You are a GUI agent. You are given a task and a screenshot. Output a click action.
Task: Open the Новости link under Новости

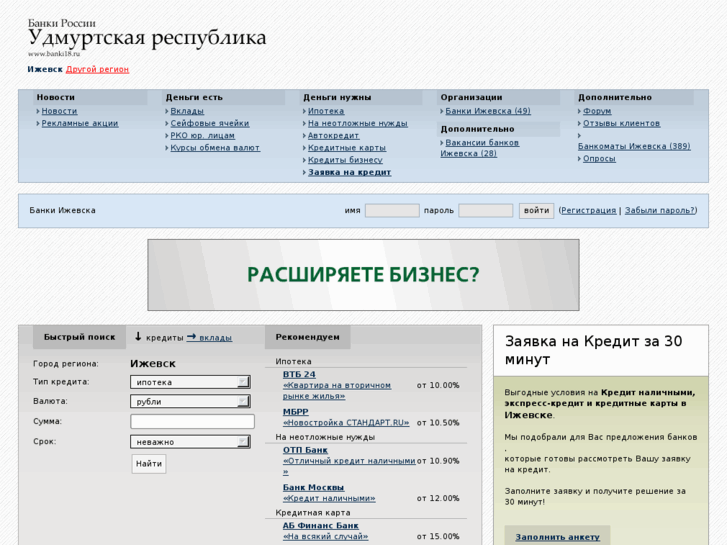pos(59,111)
